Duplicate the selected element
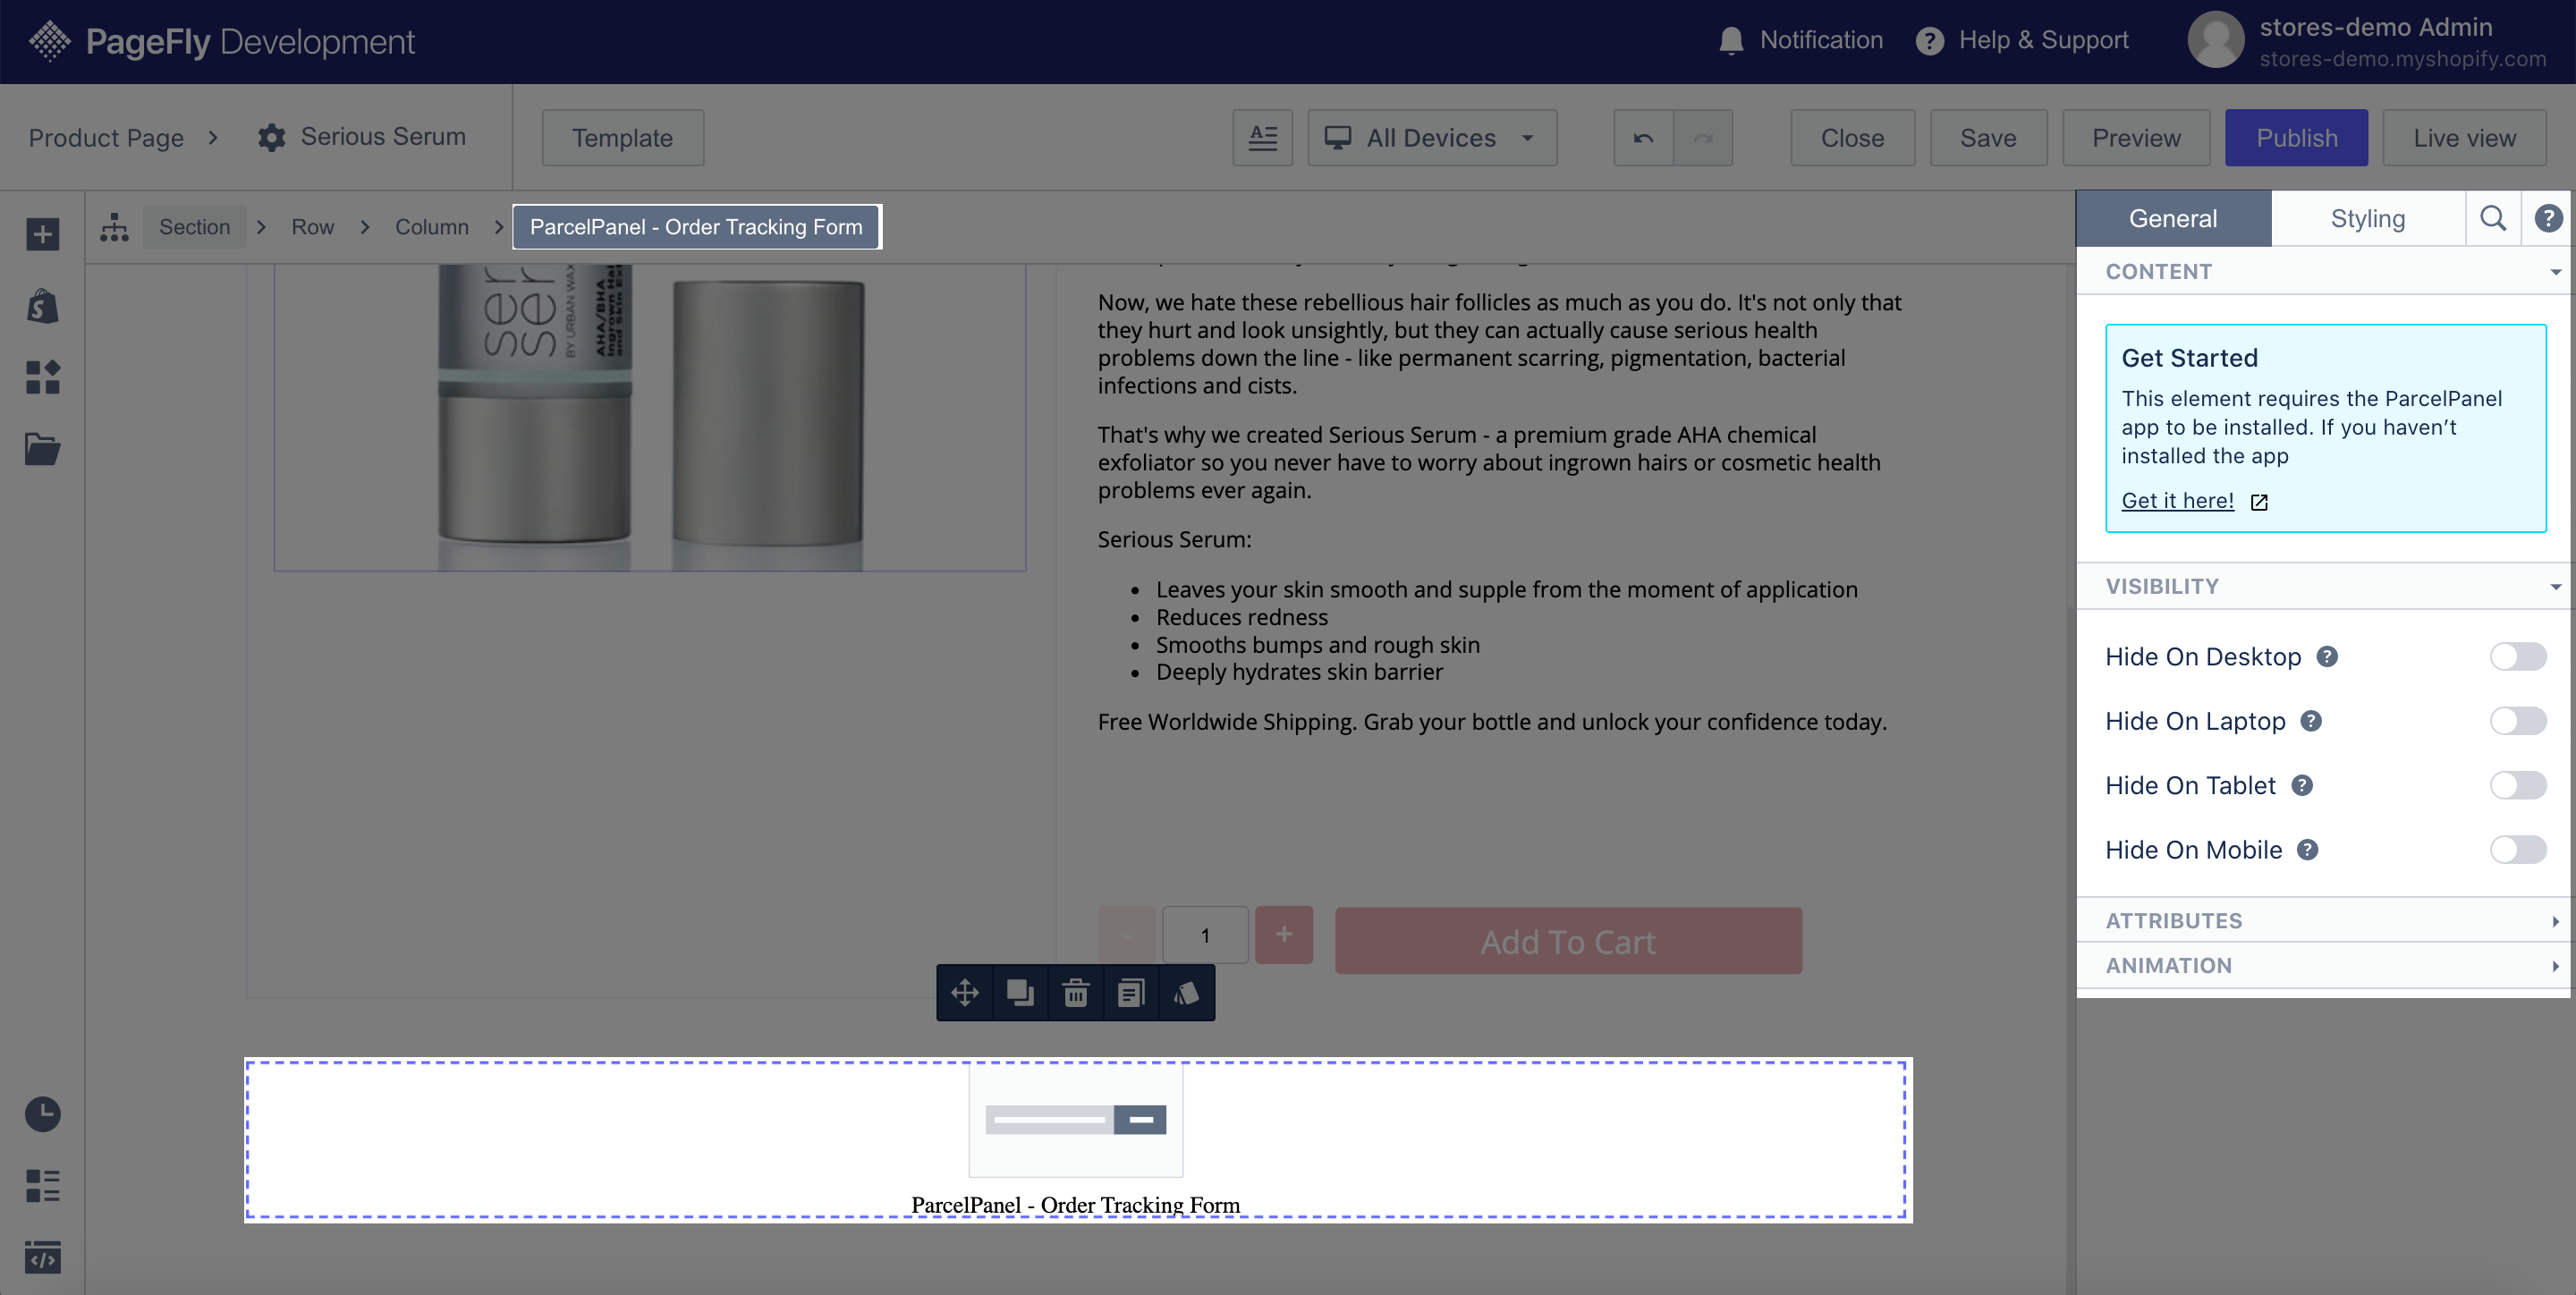The width and height of the screenshot is (2576, 1295). click(x=1020, y=993)
